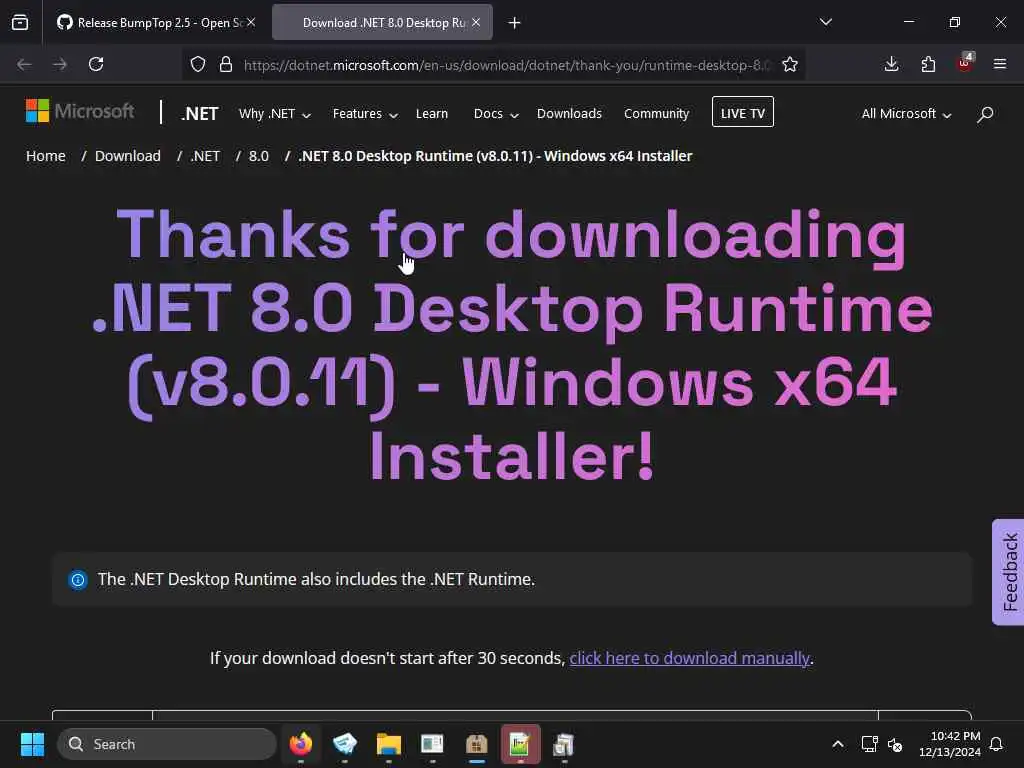The height and width of the screenshot is (768, 1024).
Task: Expand the Features menu
Action: point(365,114)
